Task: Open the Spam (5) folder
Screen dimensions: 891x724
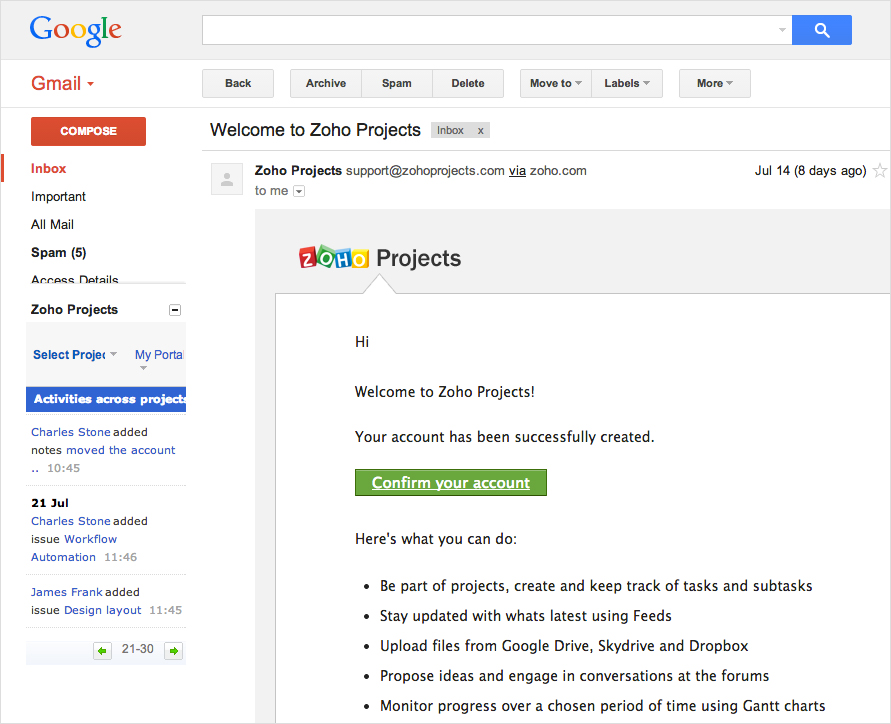Action: click(58, 253)
